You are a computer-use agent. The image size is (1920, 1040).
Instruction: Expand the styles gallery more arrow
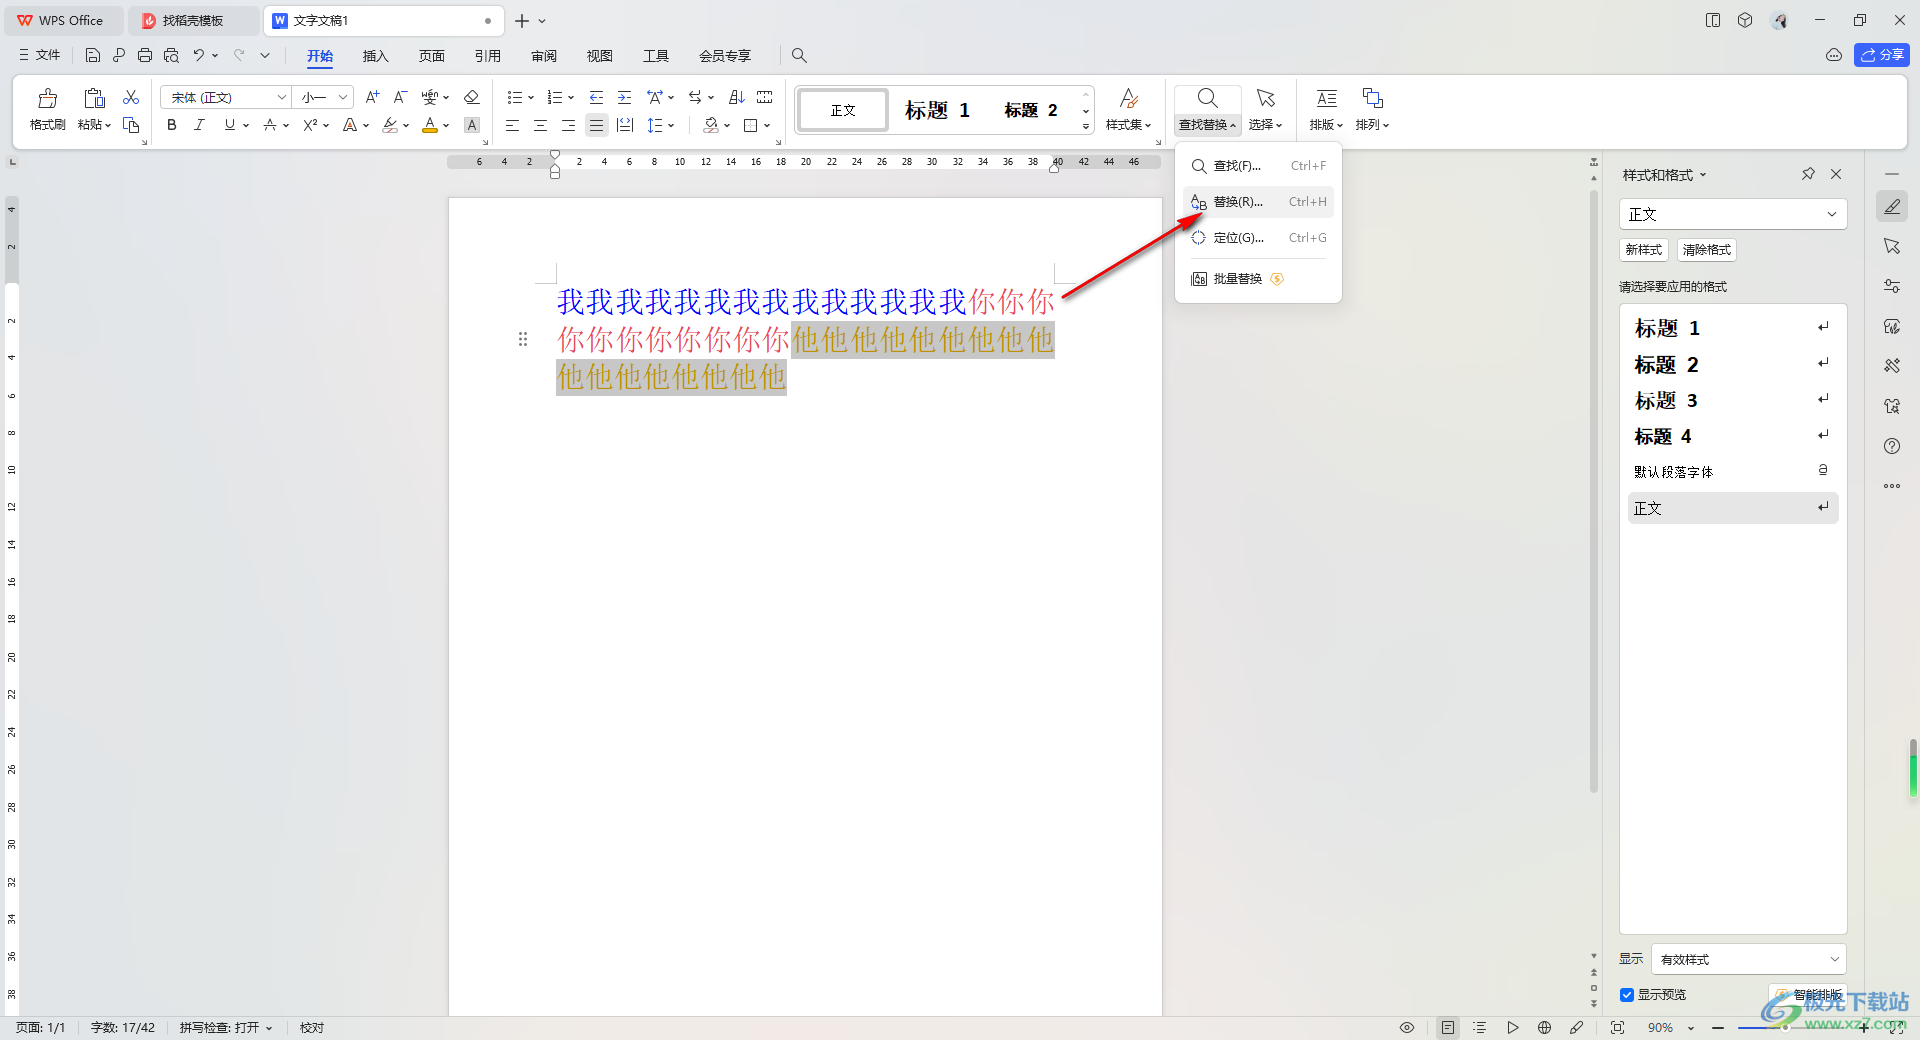1086,126
